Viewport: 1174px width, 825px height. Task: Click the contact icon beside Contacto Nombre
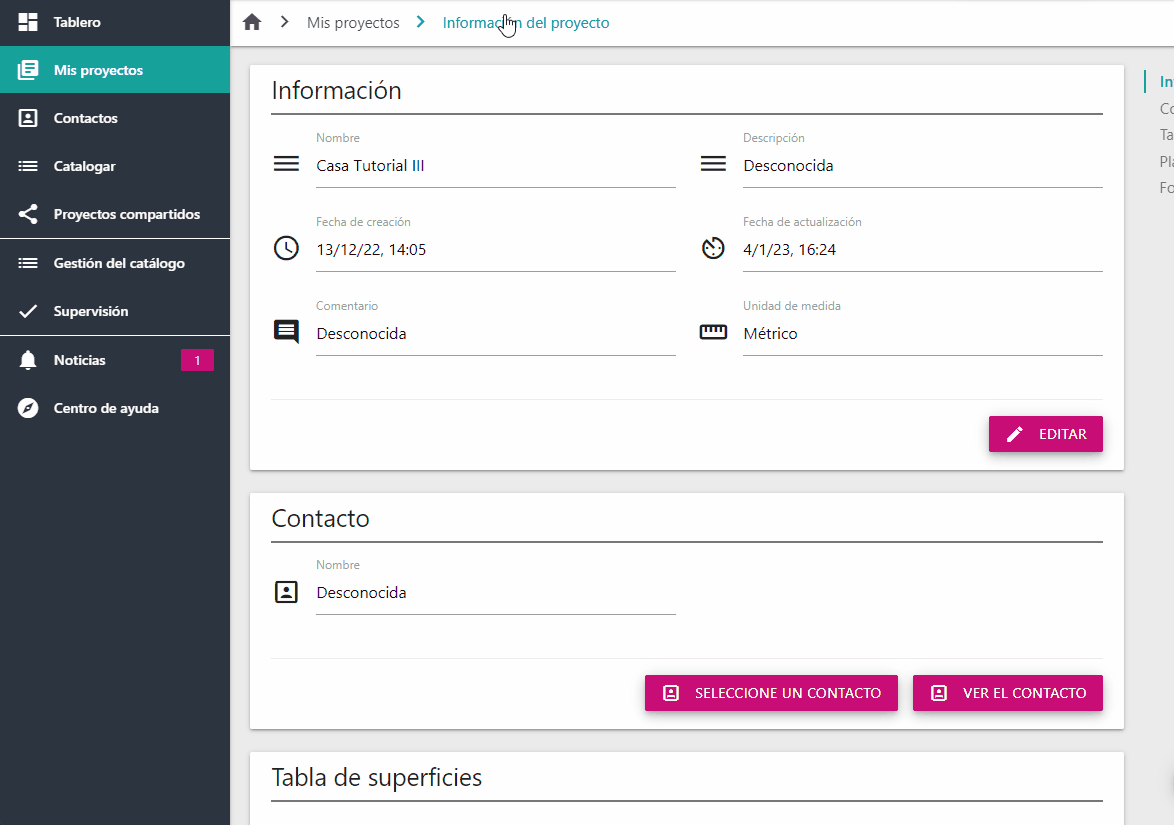coord(286,591)
